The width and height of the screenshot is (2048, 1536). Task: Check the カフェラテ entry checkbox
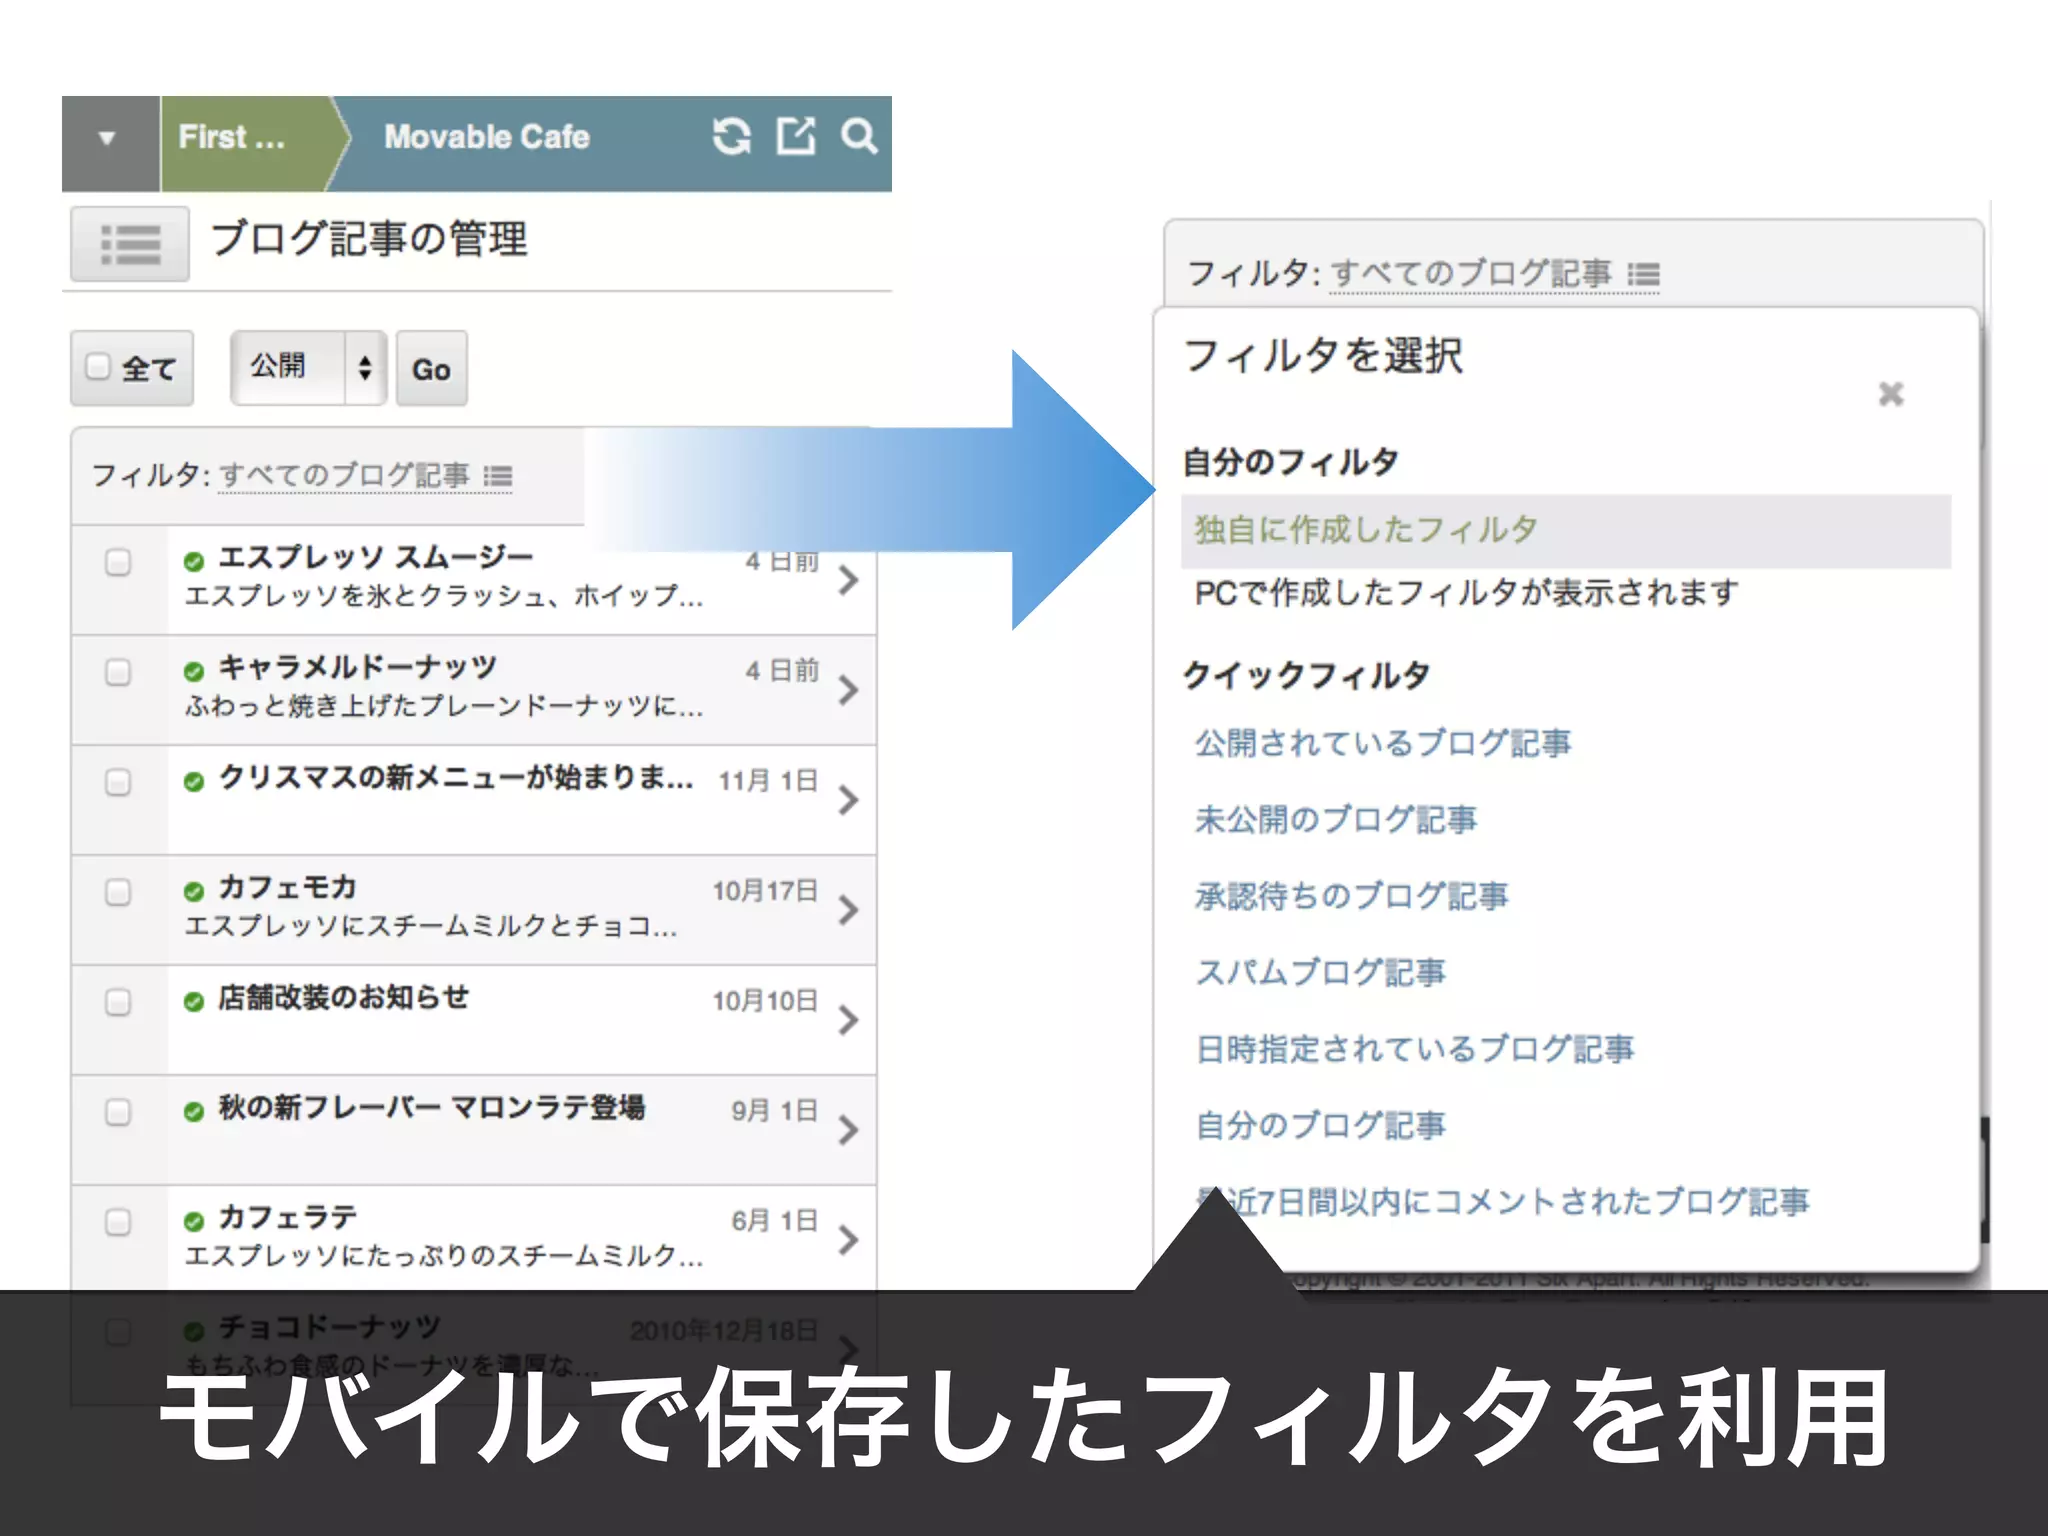pyautogui.click(x=118, y=1222)
